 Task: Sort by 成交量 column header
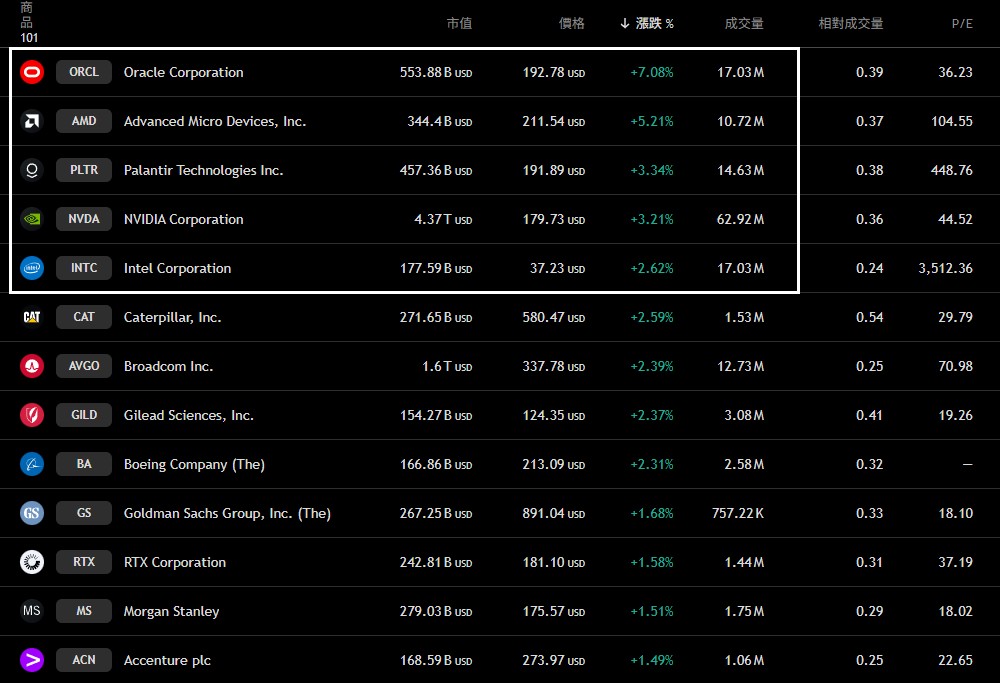pyautogui.click(x=744, y=23)
